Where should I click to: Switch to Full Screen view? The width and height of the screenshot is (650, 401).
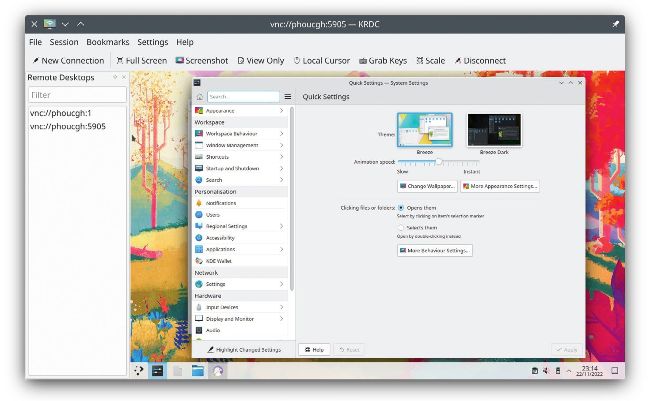coord(141,60)
